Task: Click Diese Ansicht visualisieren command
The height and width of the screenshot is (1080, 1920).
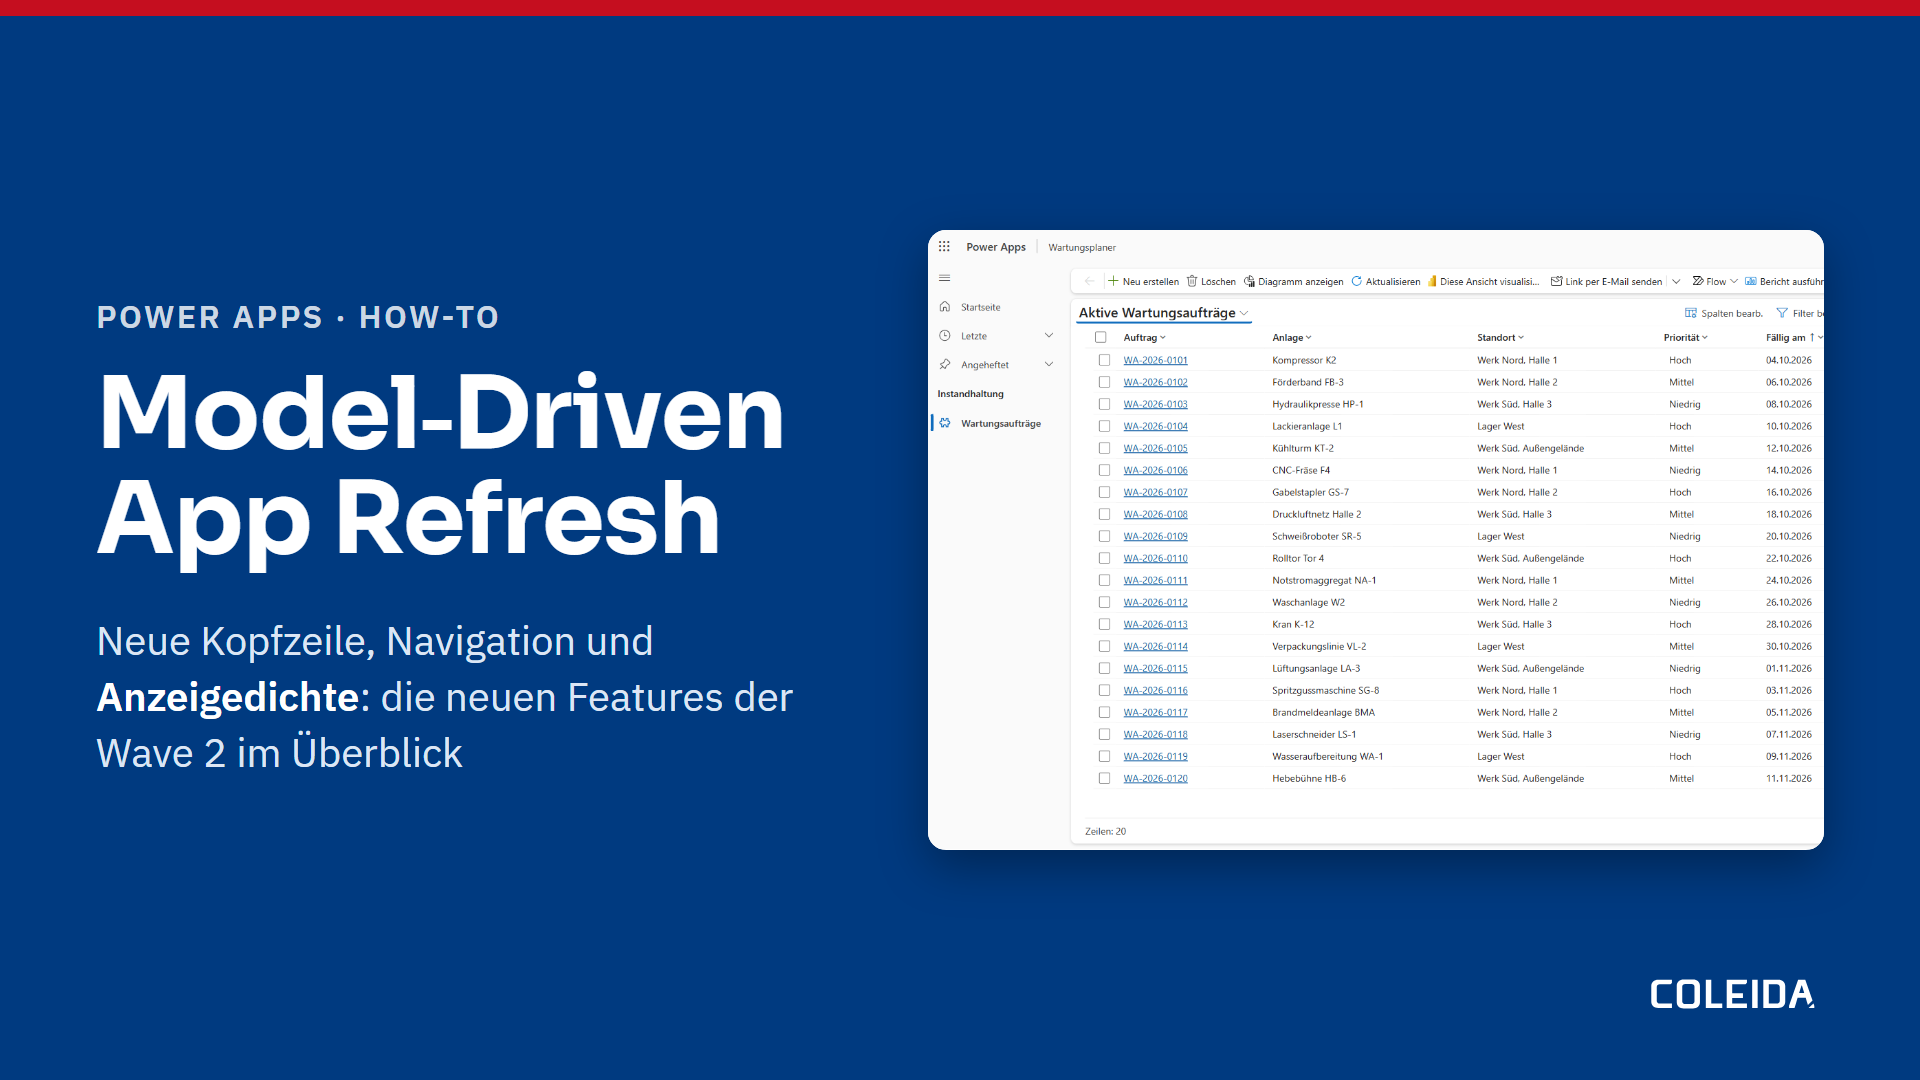Action: point(1483,282)
